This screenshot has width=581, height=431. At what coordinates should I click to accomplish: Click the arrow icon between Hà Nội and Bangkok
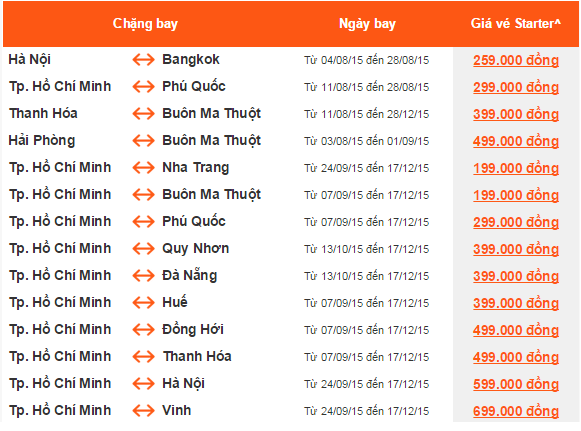(x=143, y=60)
